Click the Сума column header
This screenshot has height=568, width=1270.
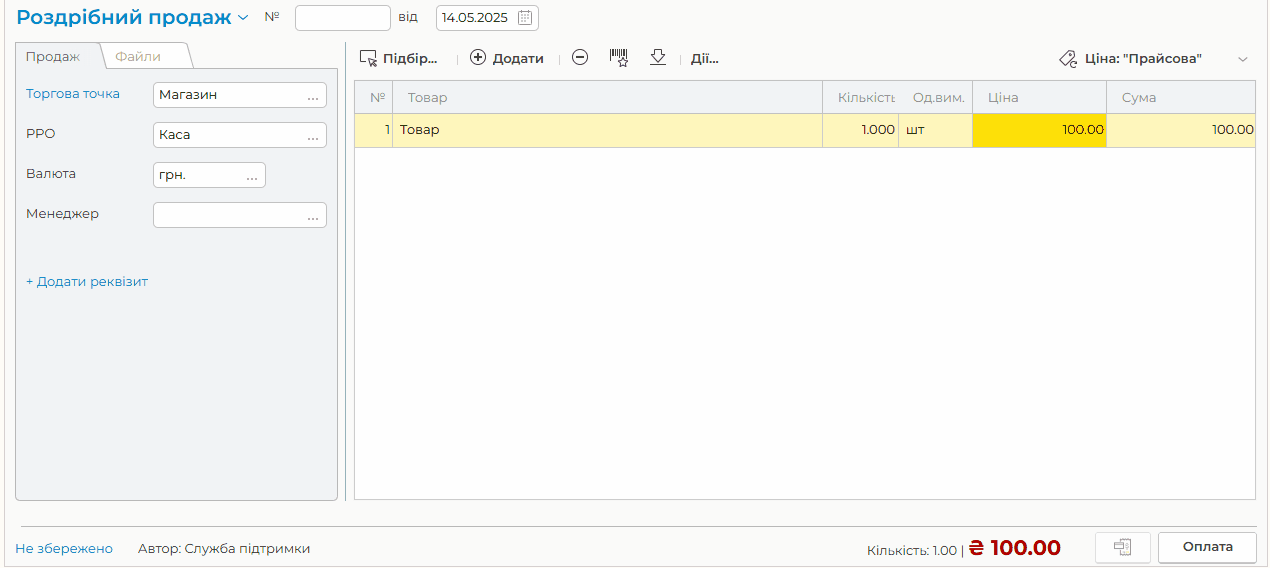click(x=1181, y=98)
